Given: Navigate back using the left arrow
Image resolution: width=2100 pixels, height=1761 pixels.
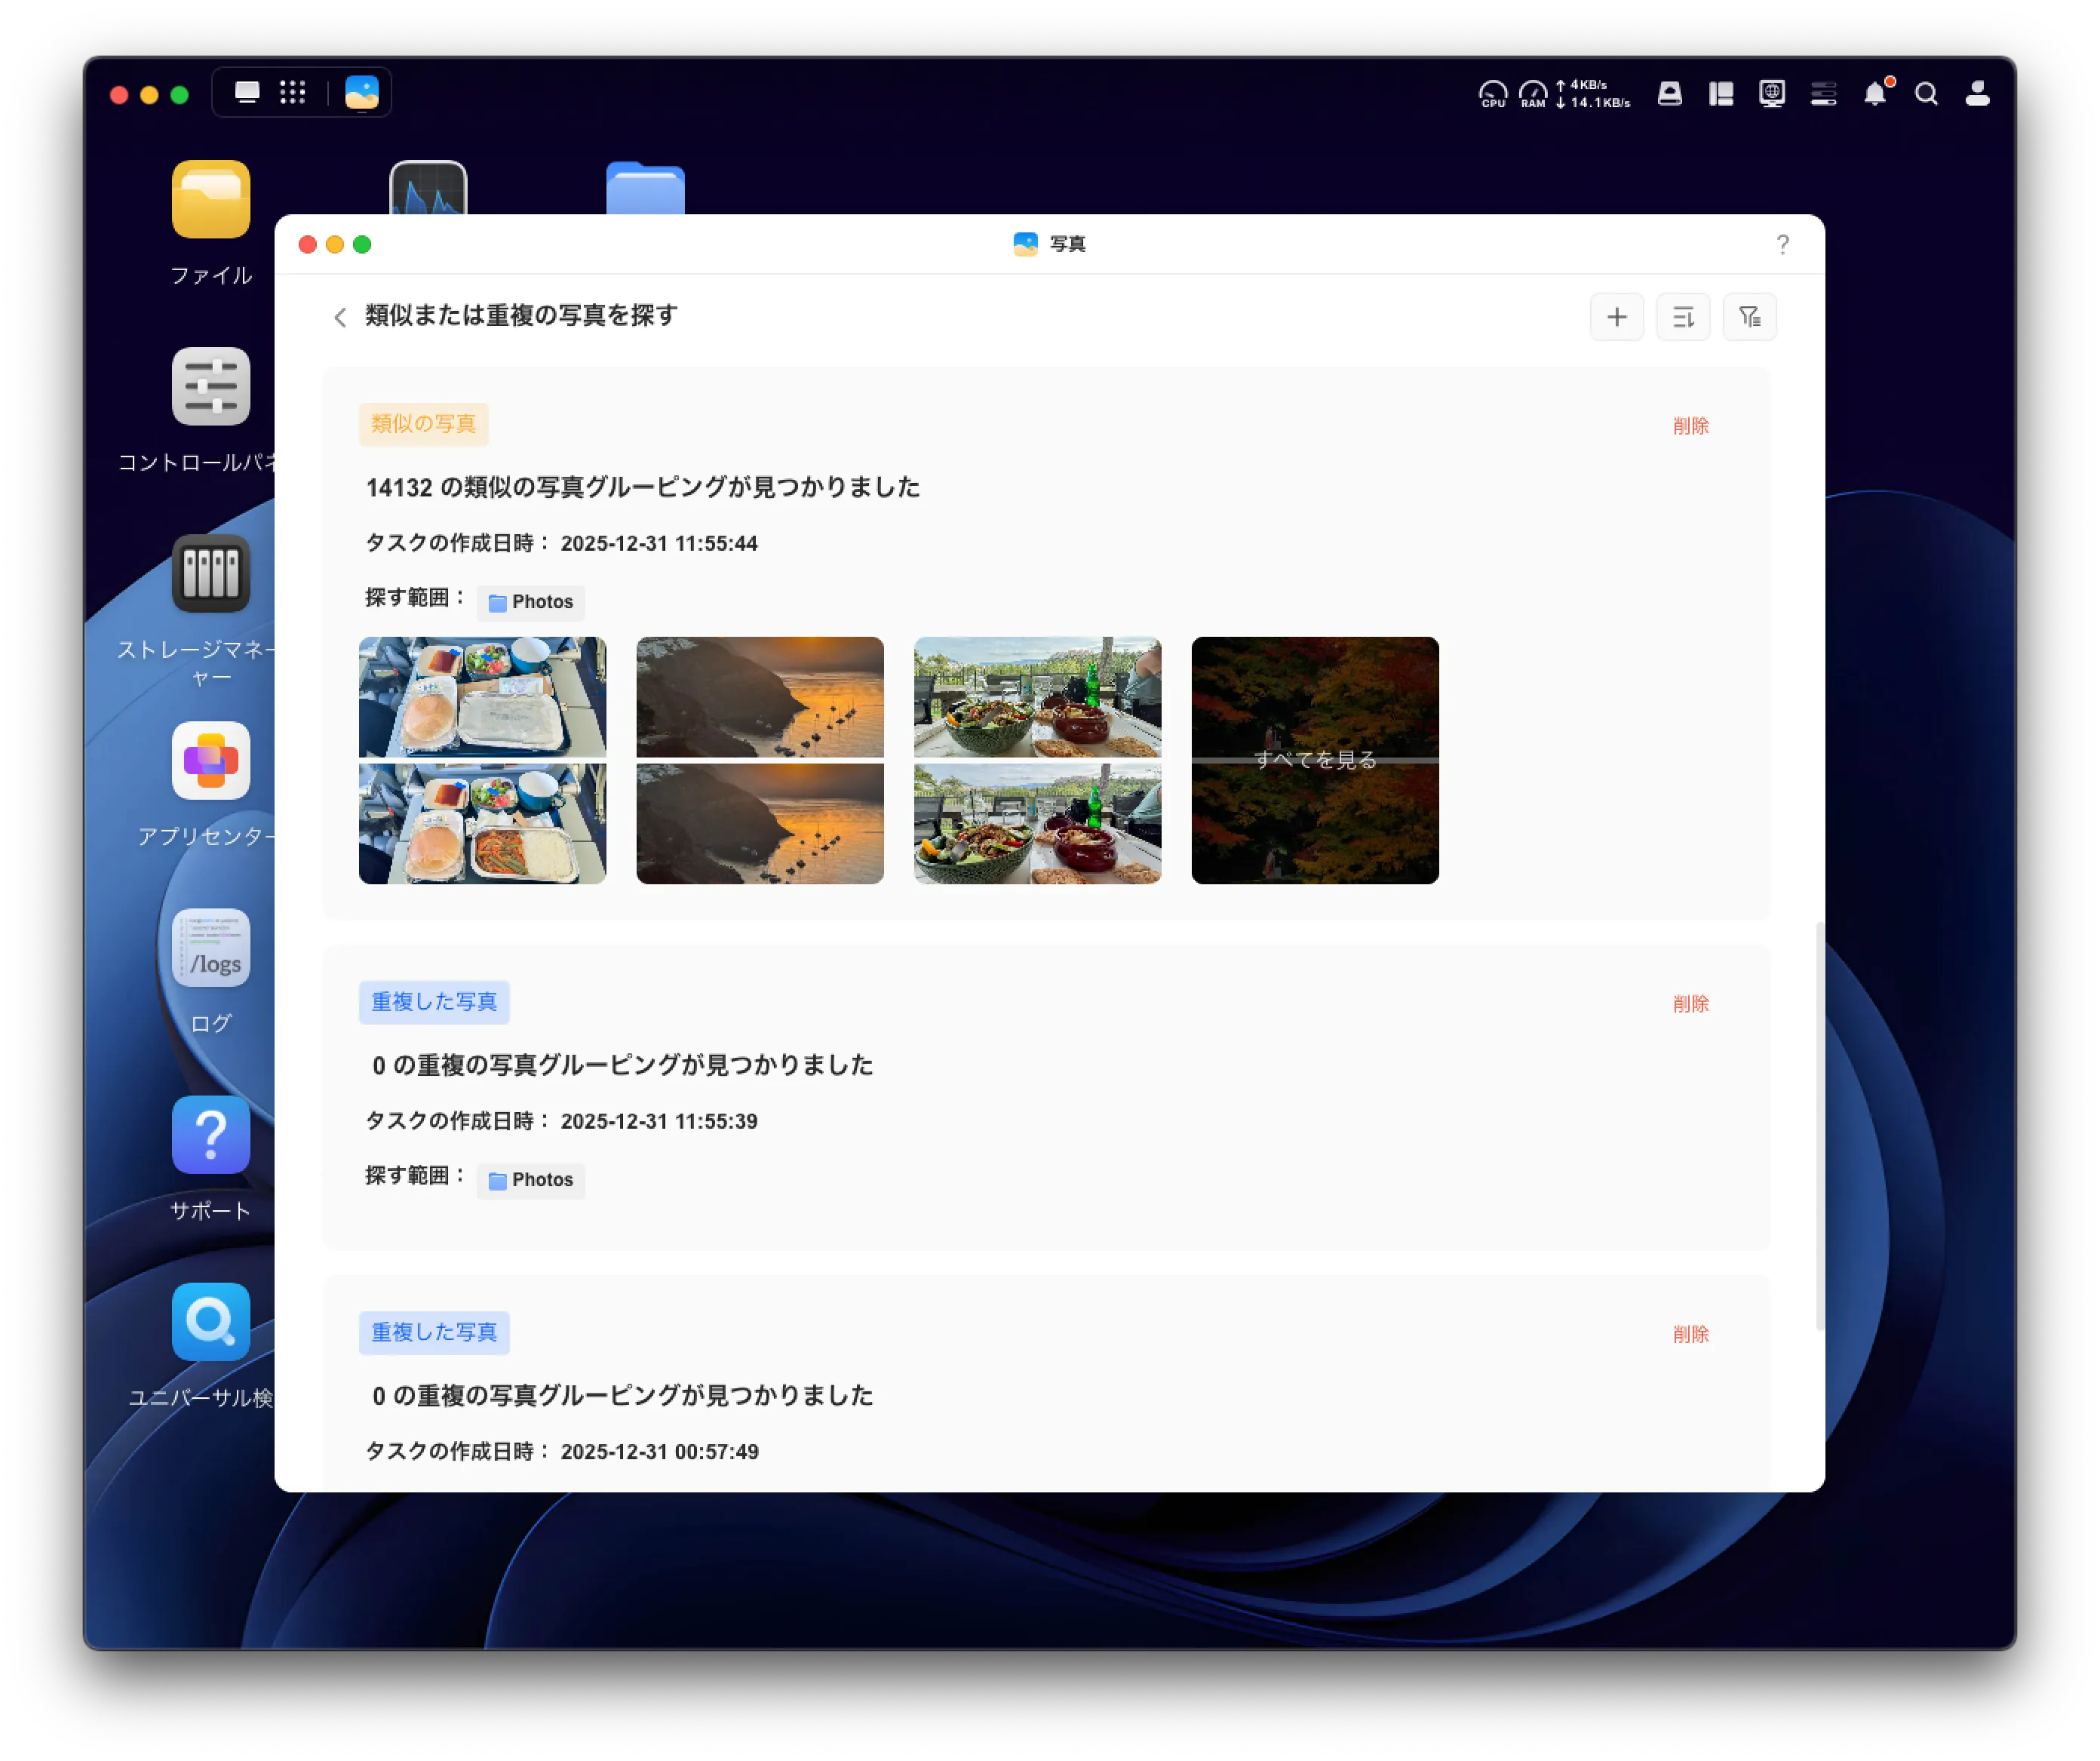Looking at the screenshot, I should tap(340, 317).
